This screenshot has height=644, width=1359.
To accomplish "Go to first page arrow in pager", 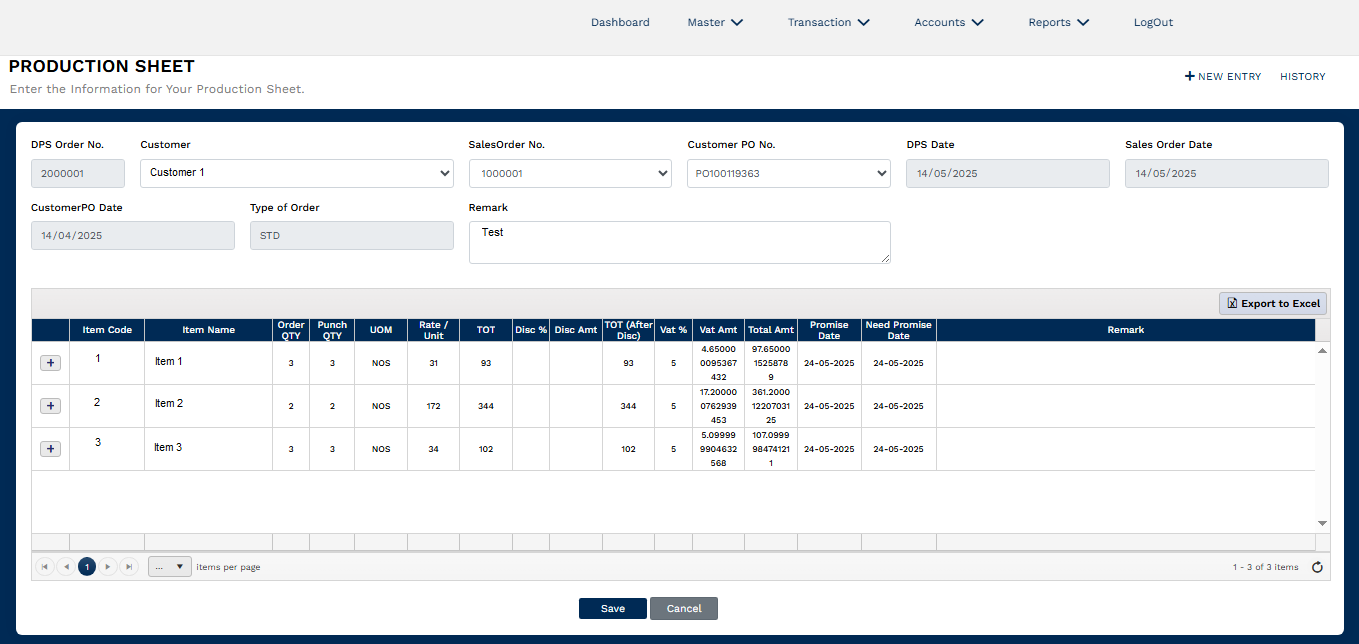I will [x=45, y=567].
